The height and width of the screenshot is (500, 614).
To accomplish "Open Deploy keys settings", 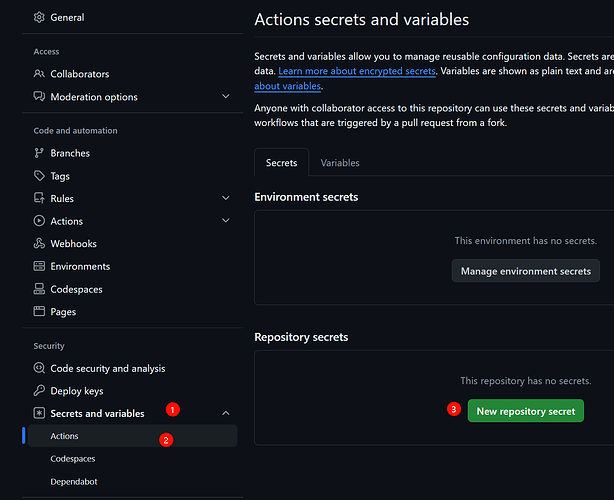I will pyautogui.click(x=77, y=391).
